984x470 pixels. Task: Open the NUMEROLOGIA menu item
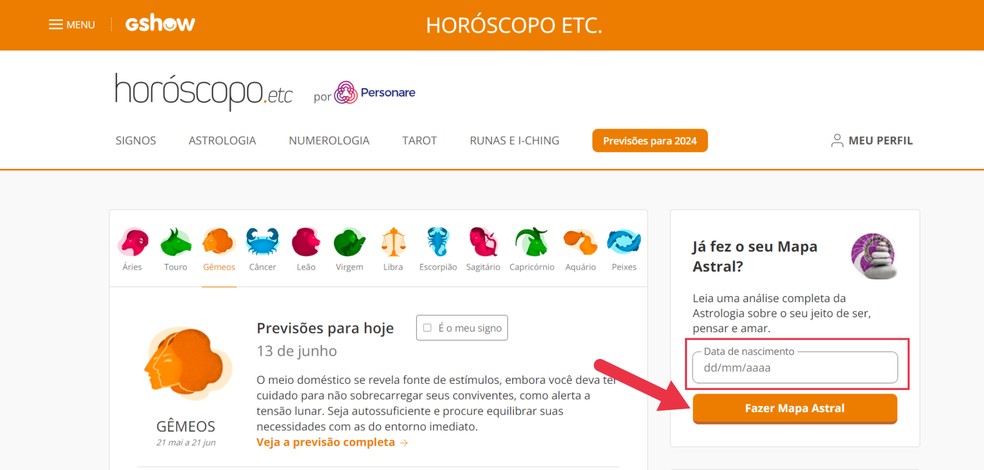(329, 141)
